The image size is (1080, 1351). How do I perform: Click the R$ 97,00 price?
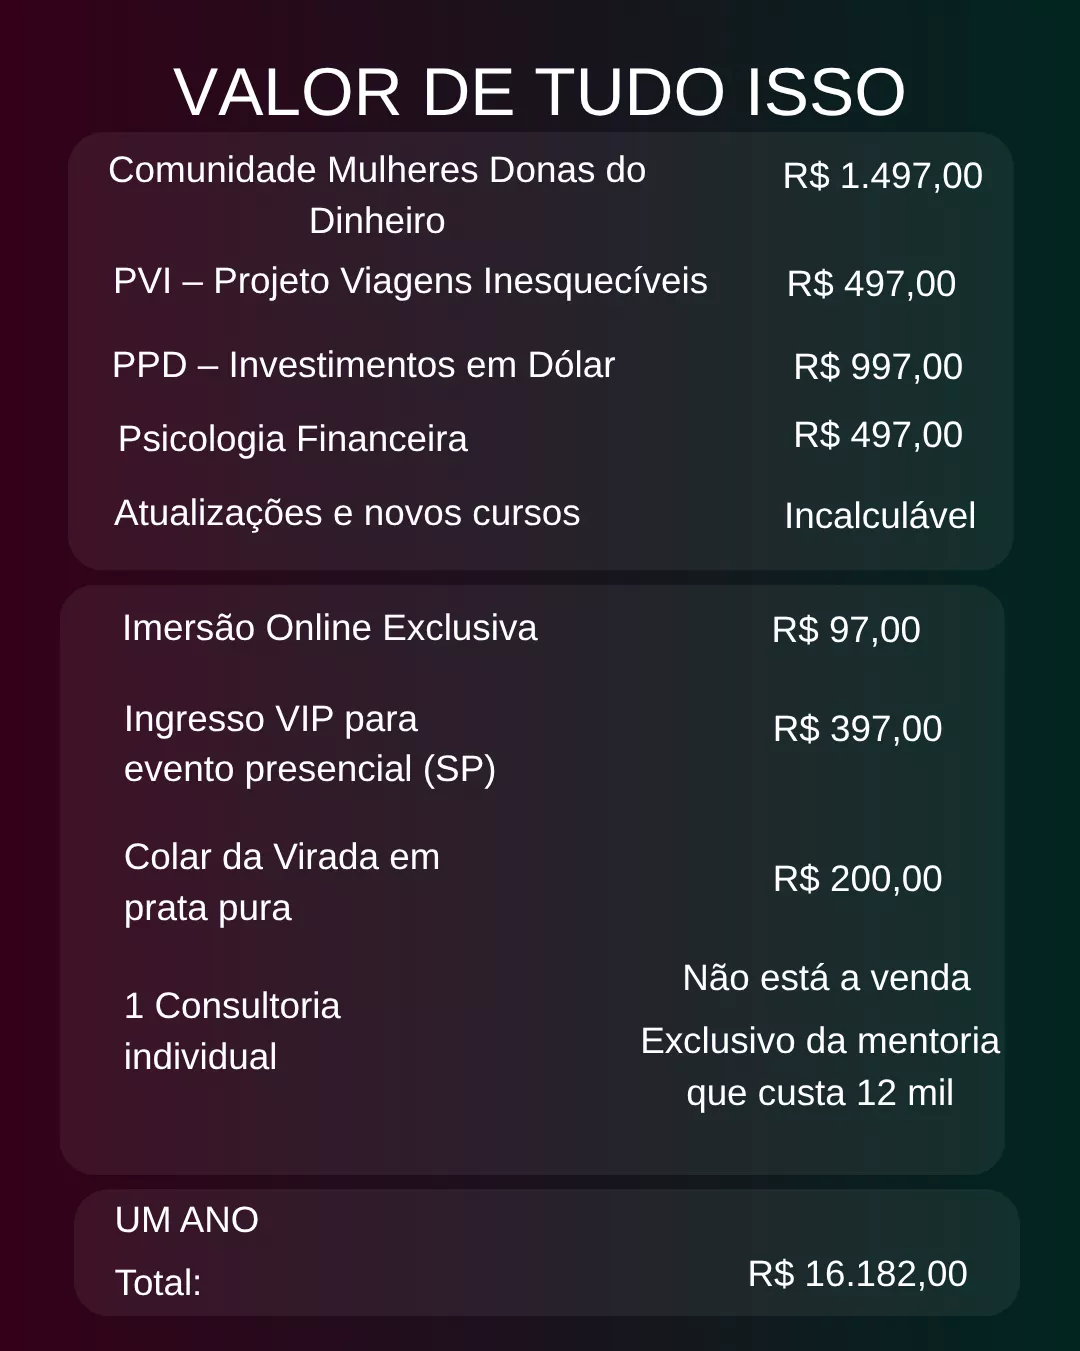(x=846, y=630)
